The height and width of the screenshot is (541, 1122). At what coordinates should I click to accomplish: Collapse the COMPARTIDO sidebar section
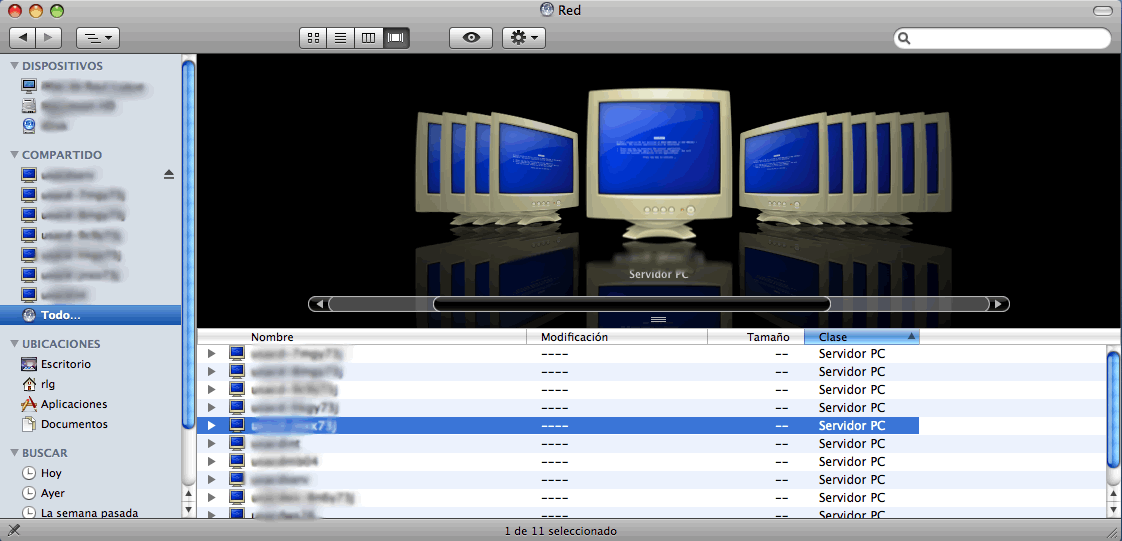click(x=14, y=155)
